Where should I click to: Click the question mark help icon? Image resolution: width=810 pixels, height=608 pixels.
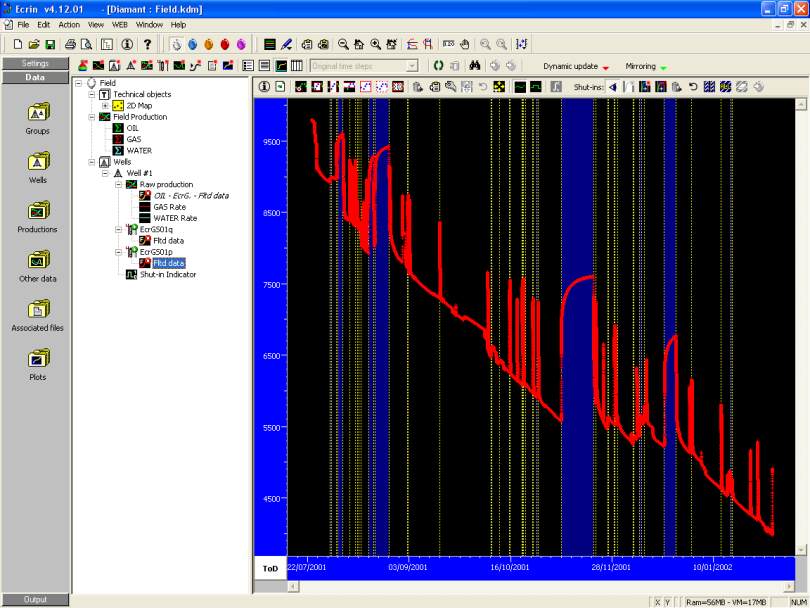pos(147,44)
